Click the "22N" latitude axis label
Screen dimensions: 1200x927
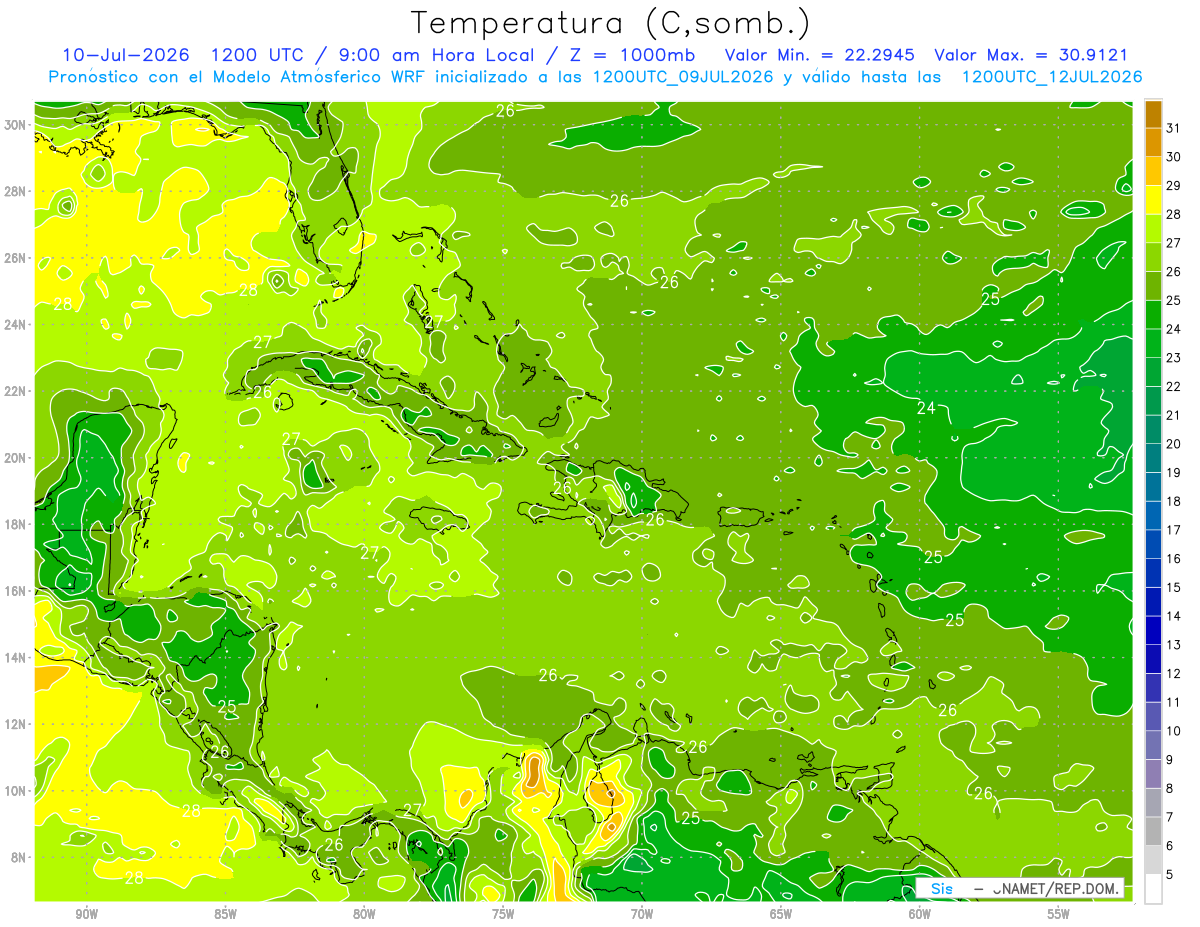coord(16,391)
